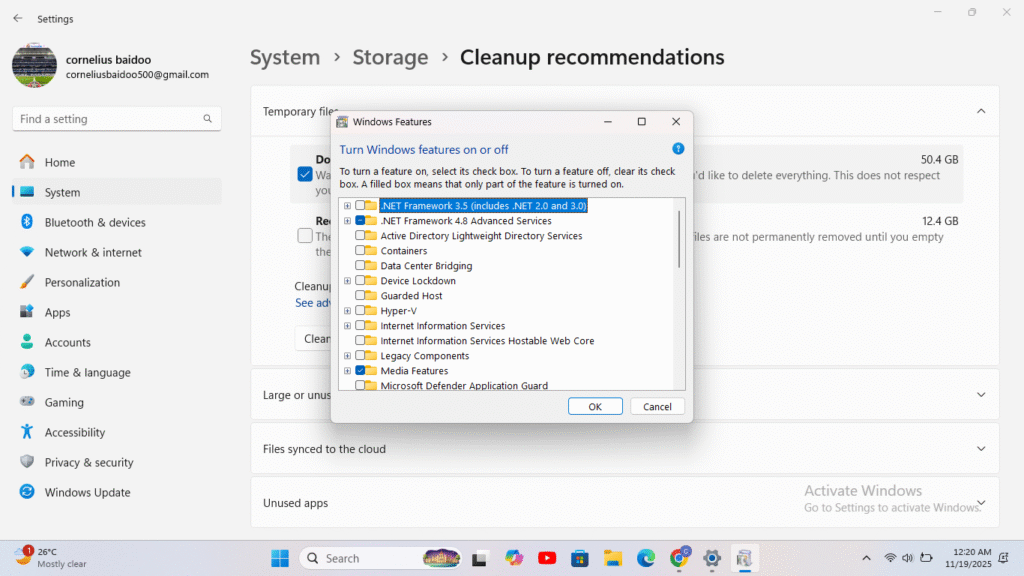The width and height of the screenshot is (1024, 576).
Task: Open Windows Update in the Settings sidebar
Action: click(87, 492)
